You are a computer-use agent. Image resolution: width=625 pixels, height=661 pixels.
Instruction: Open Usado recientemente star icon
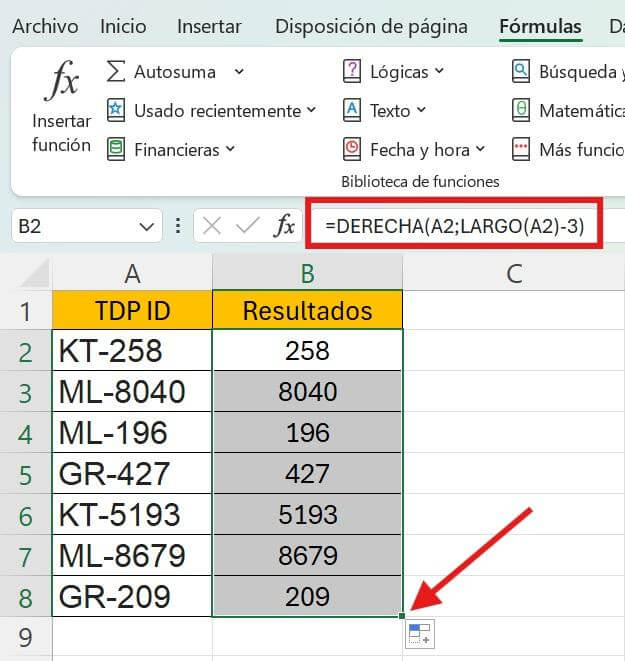pos(115,110)
